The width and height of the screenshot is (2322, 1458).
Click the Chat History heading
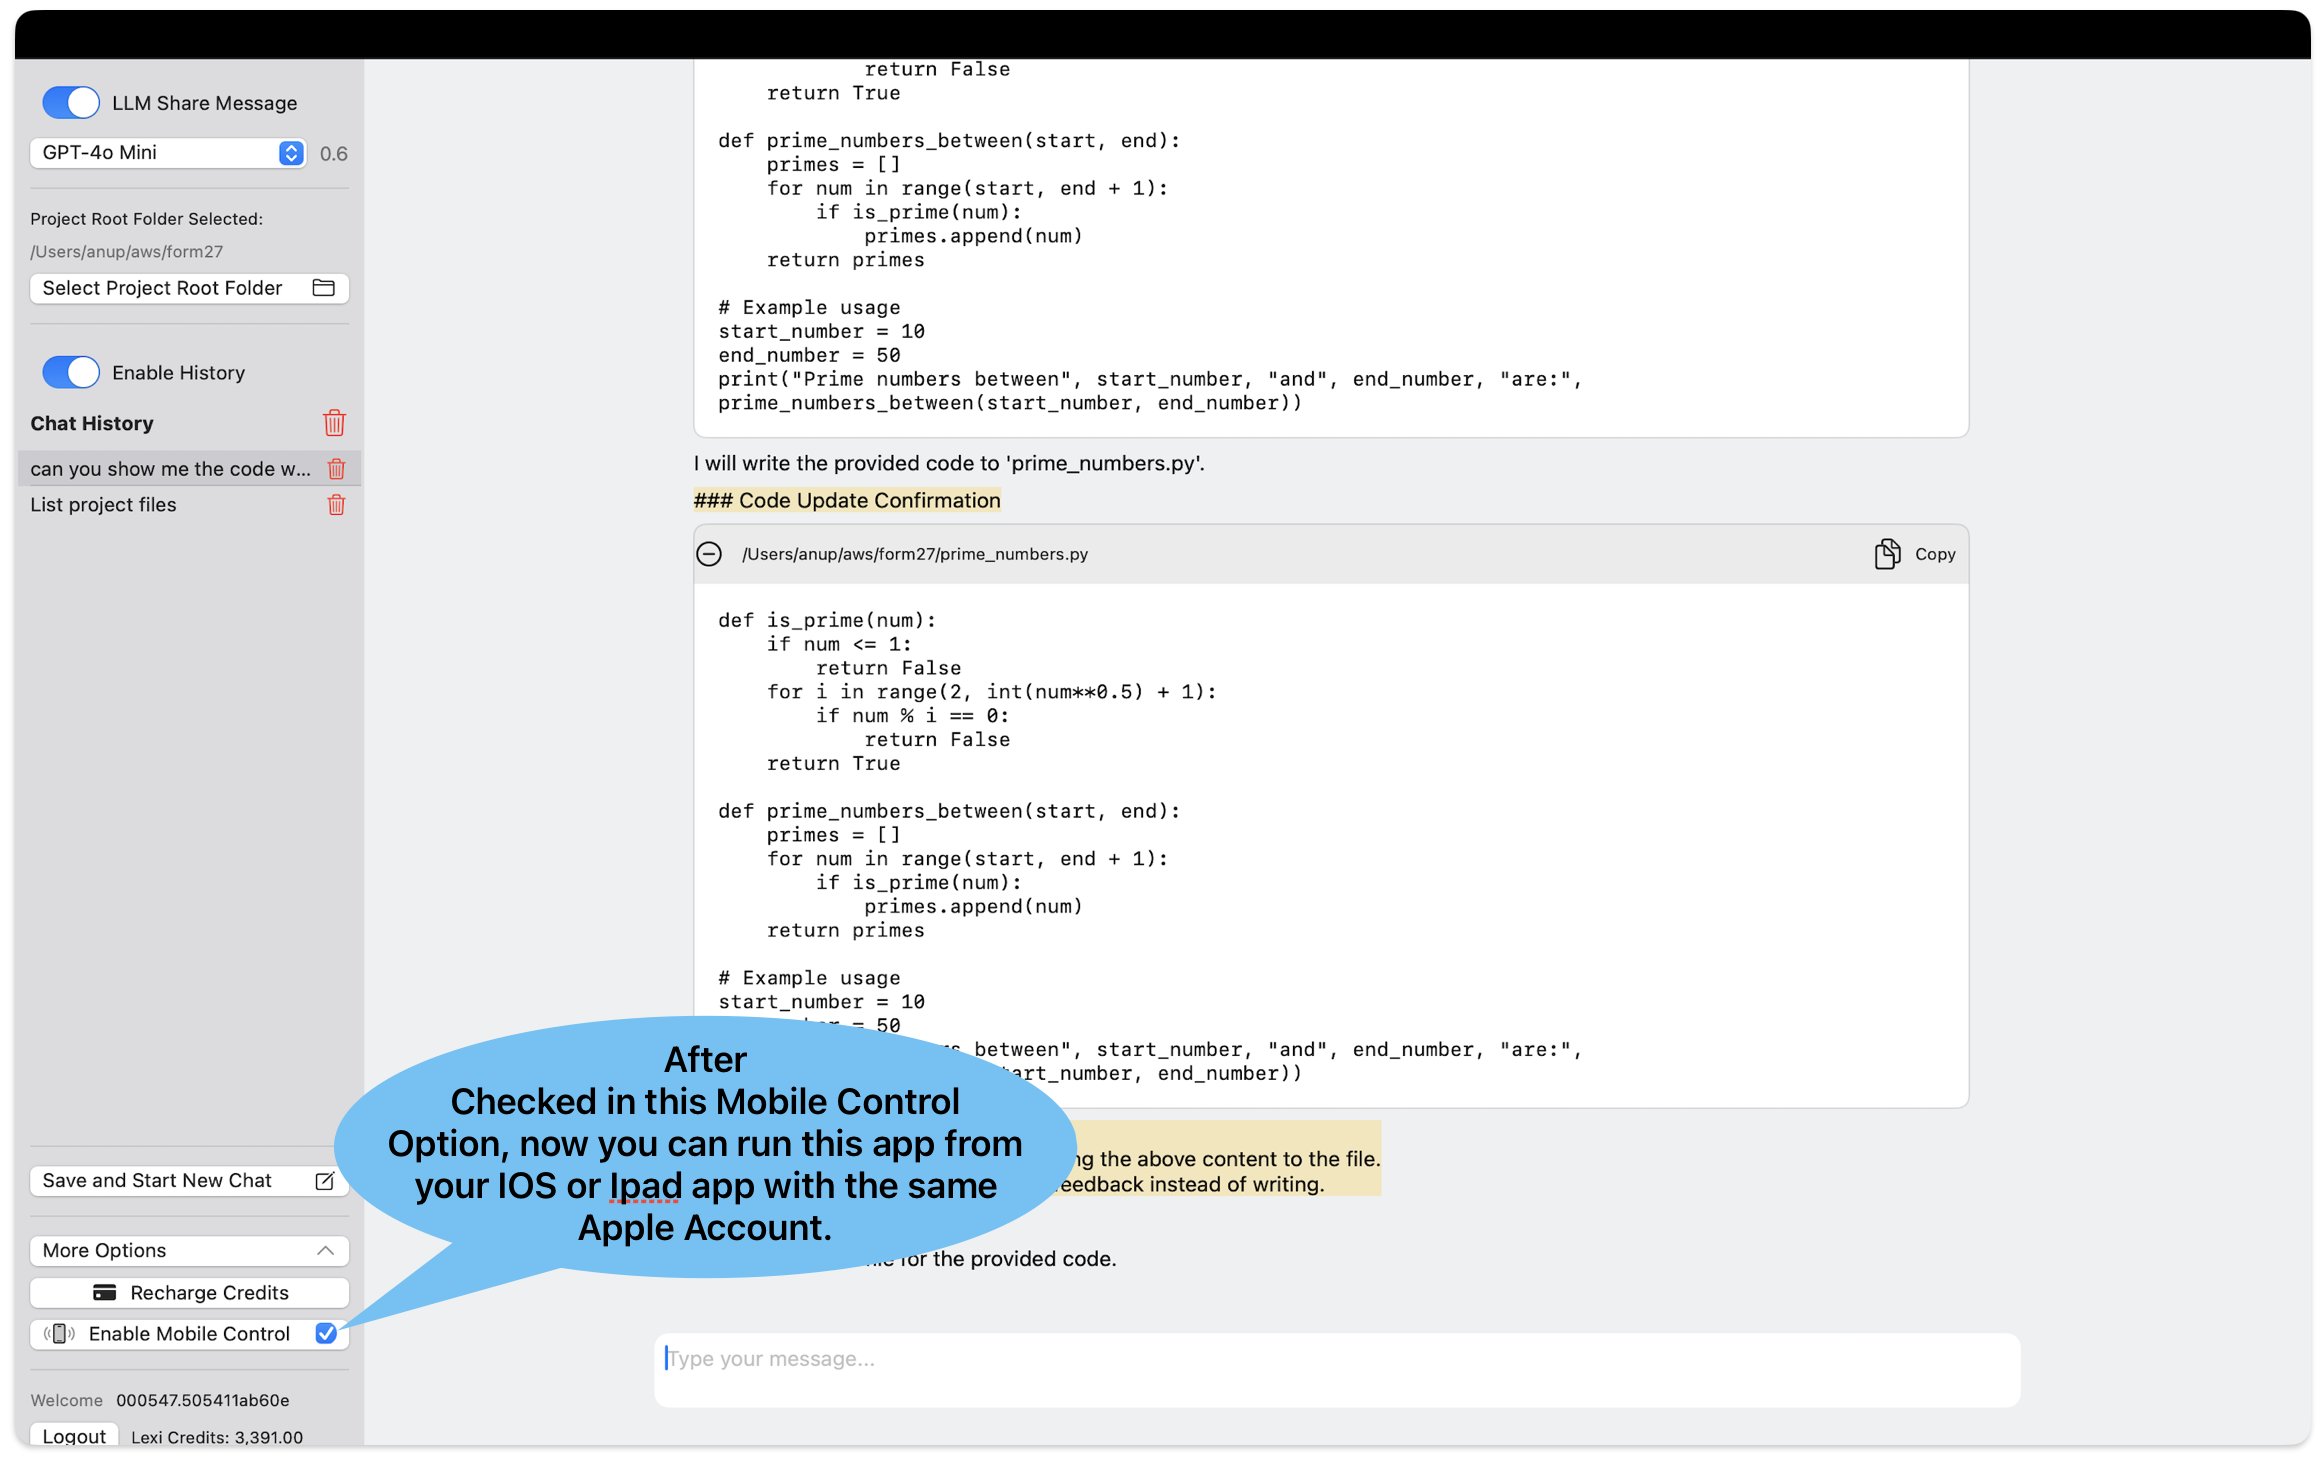[x=92, y=423]
